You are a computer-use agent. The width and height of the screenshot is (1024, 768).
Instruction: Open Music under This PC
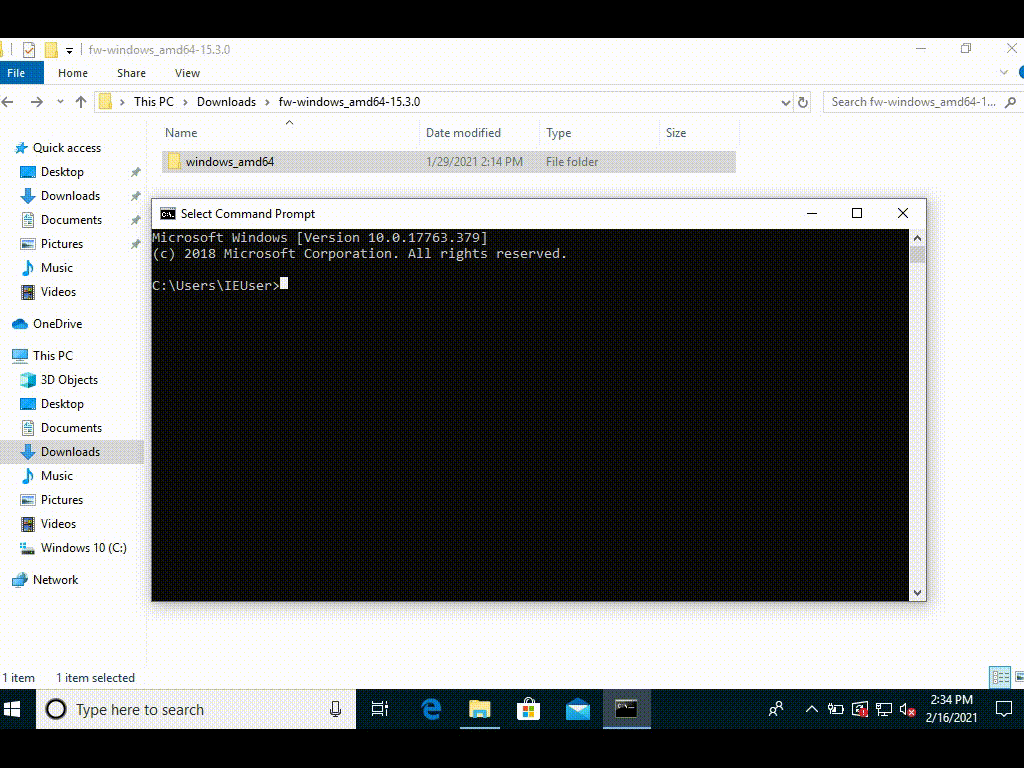tap(56, 476)
